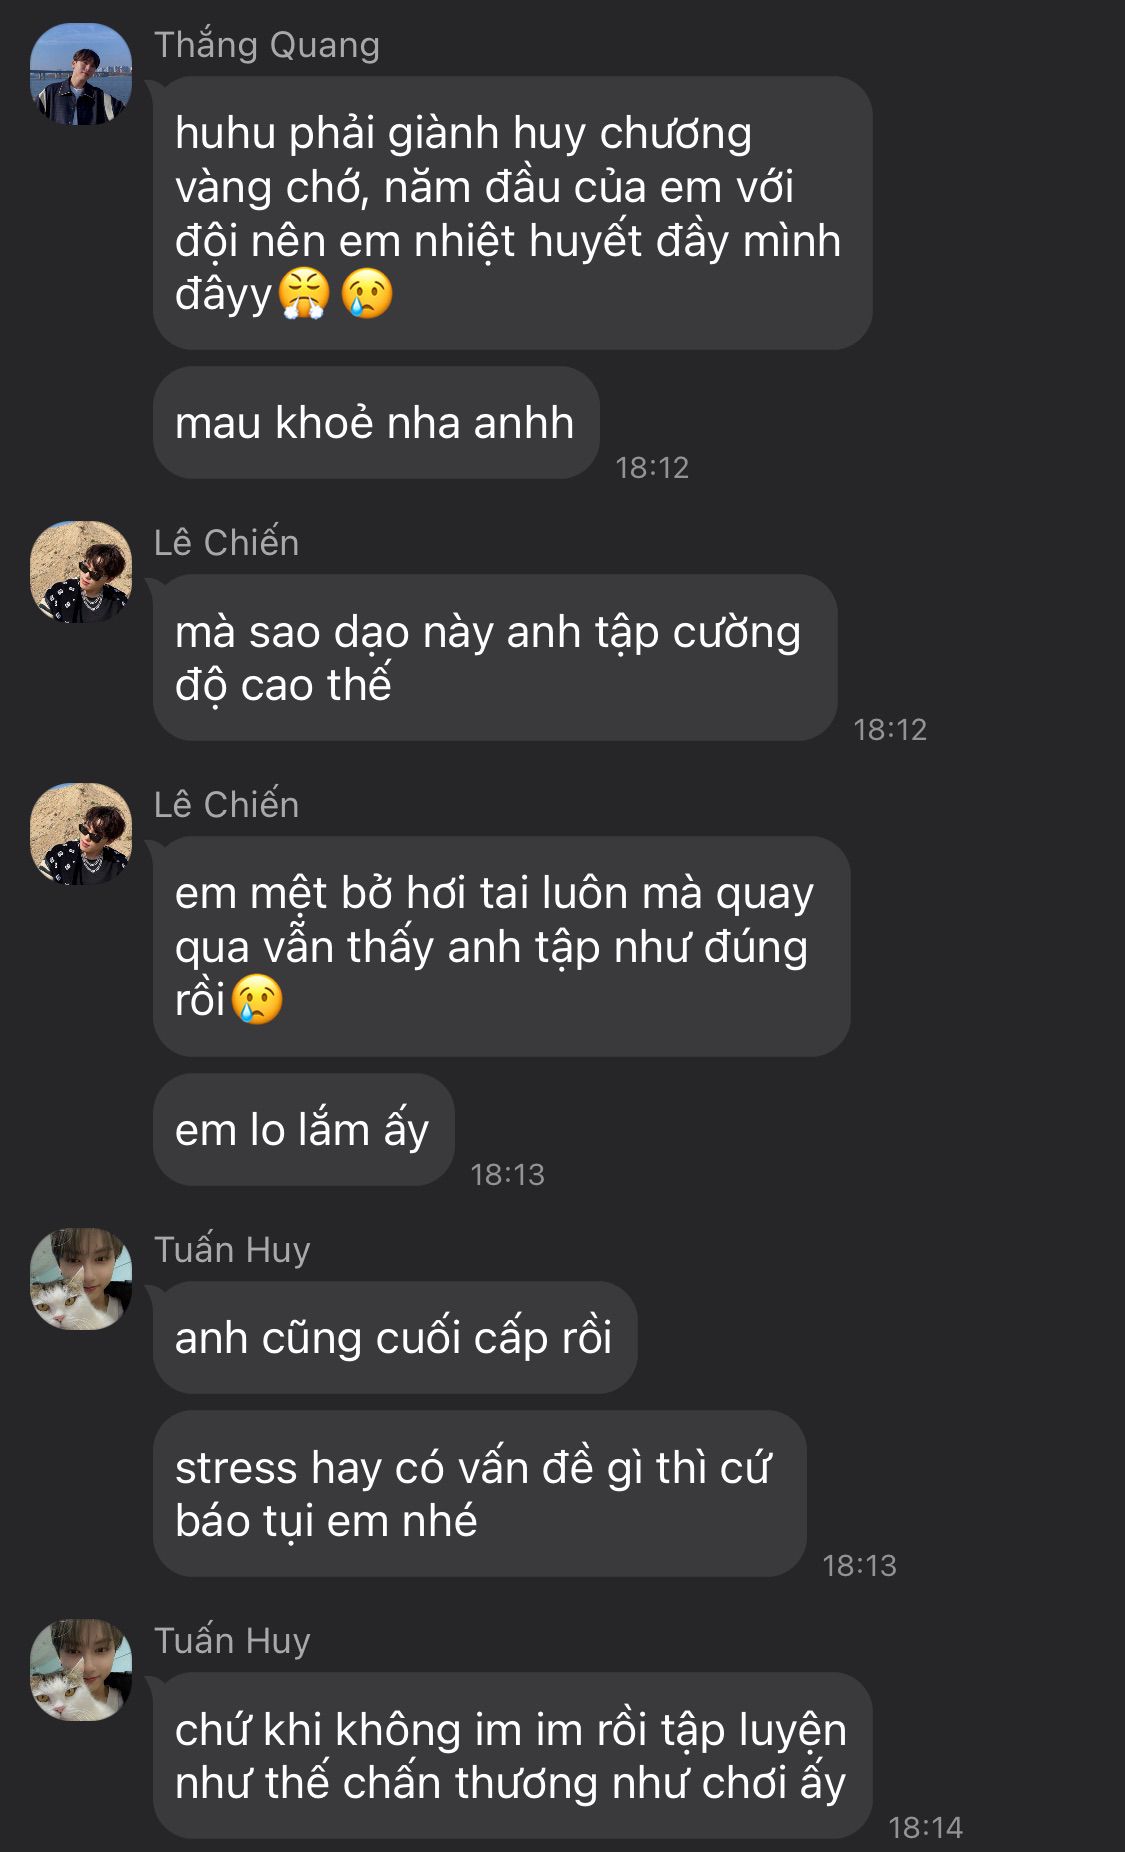
Task: Tap the 'anh cũng cuối cấp rồi' message
Action: 395,1337
